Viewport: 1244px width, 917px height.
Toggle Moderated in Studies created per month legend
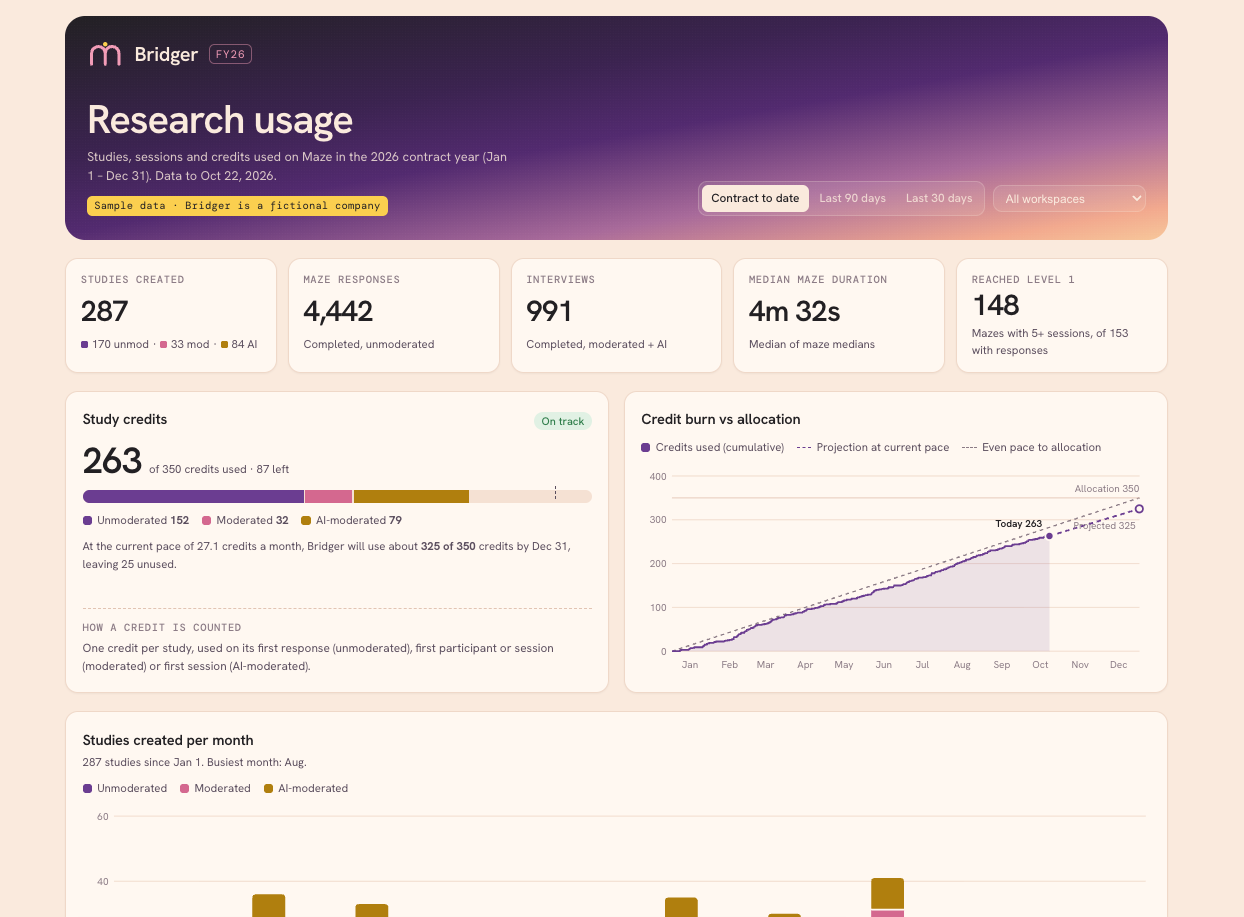pos(215,788)
